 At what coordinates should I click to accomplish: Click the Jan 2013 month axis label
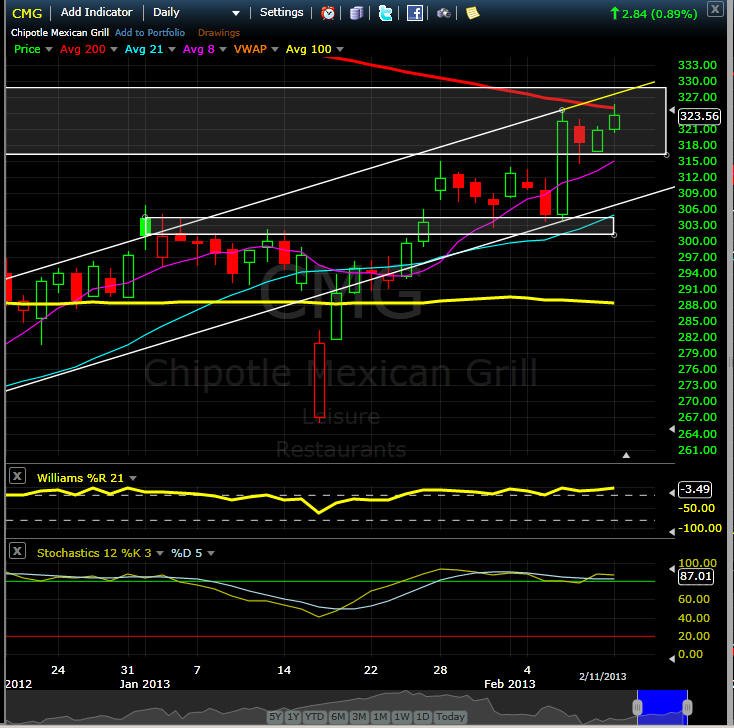coord(145,684)
